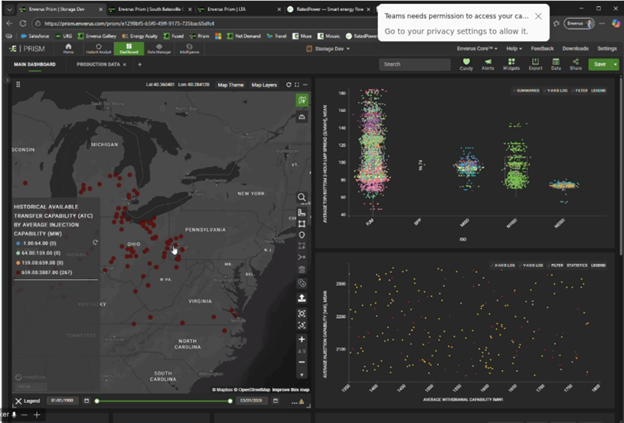
Task: Open the Instant Analyst section
Action: click(x=99, y=49)
